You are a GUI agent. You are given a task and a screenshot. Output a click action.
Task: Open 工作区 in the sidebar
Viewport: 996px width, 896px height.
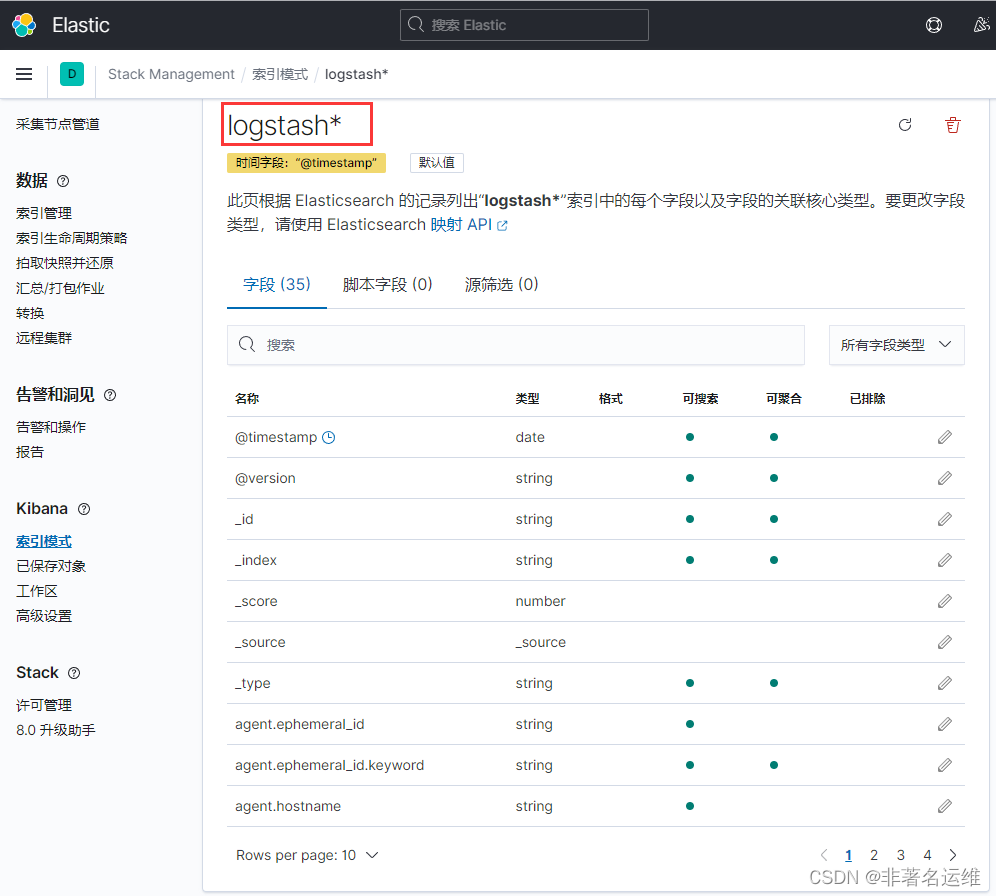[37, 591]
